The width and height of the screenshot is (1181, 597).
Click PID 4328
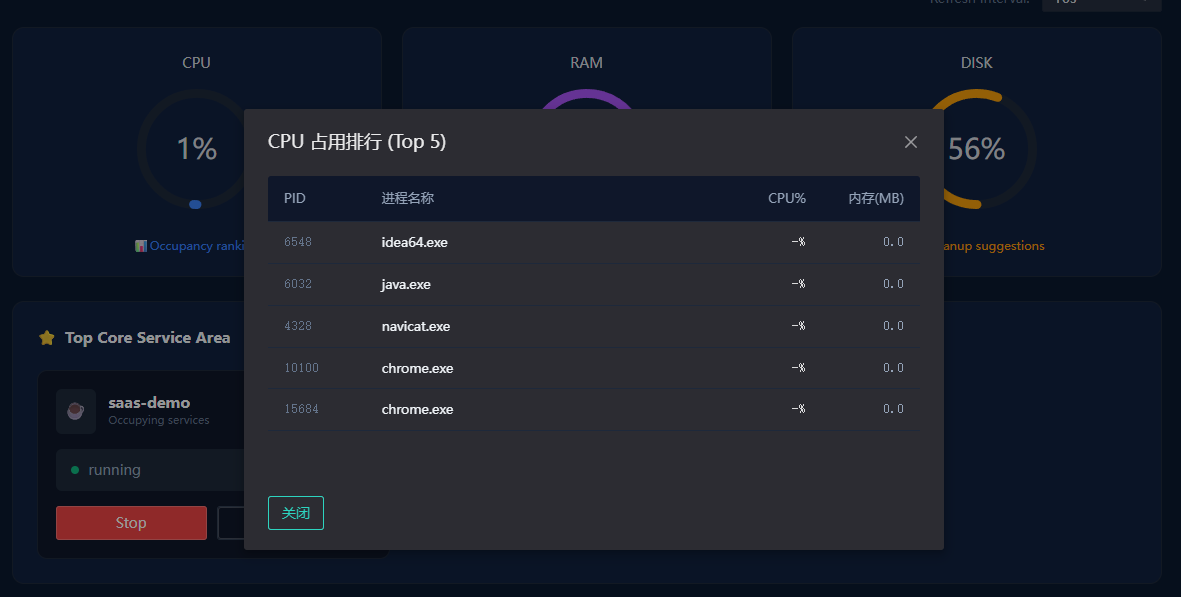point(298,326)
